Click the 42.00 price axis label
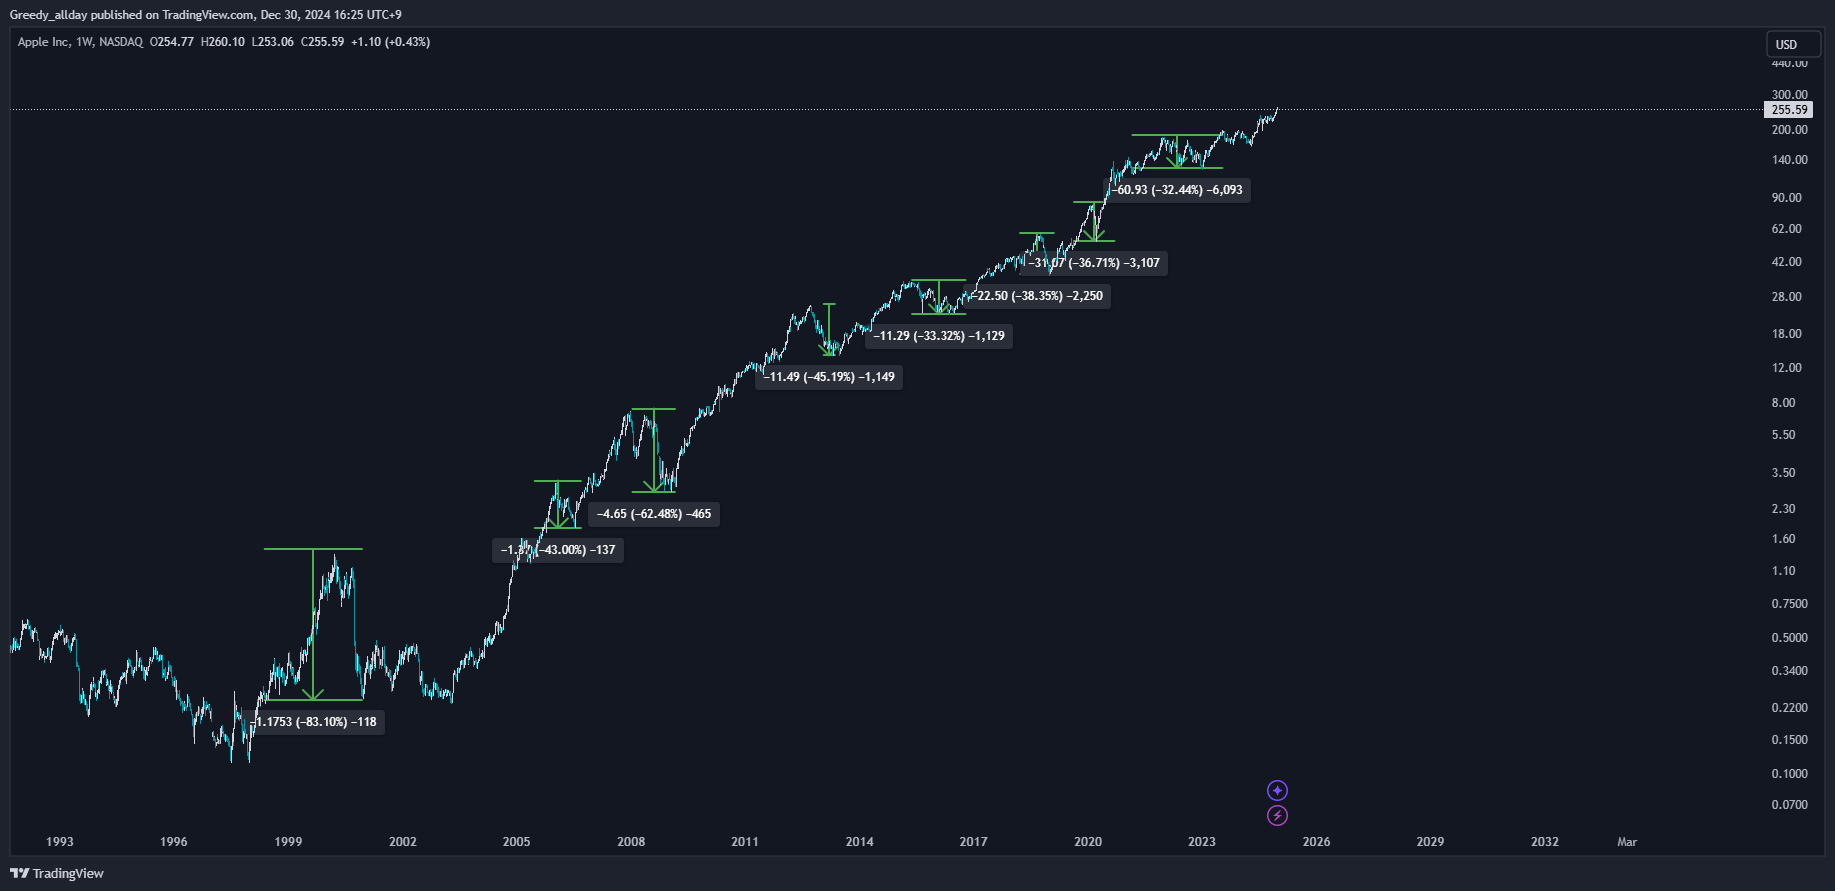Screen dimensions: 1835x891 pyautogui.click(x=1786, y=262)
